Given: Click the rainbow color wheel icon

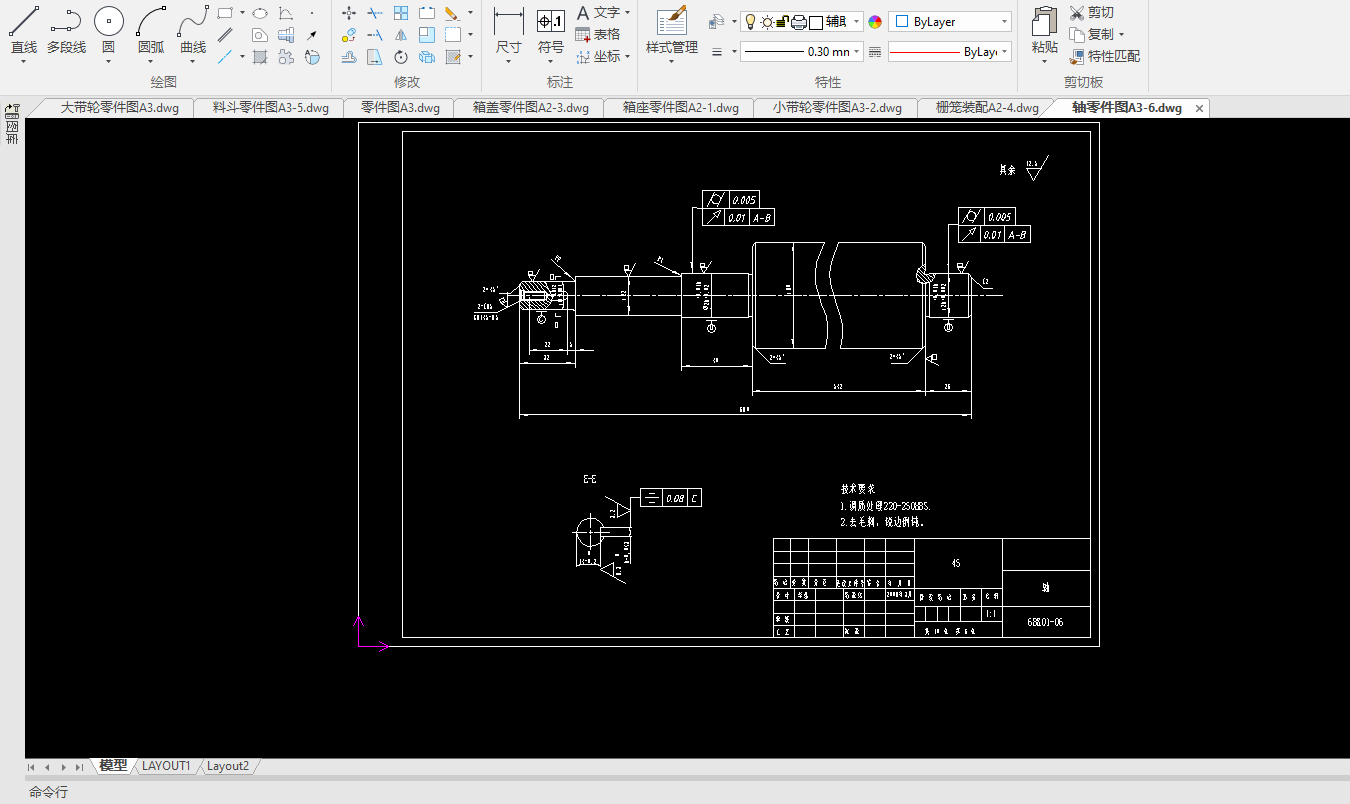Looking at the screenshot, I should 875,22.
